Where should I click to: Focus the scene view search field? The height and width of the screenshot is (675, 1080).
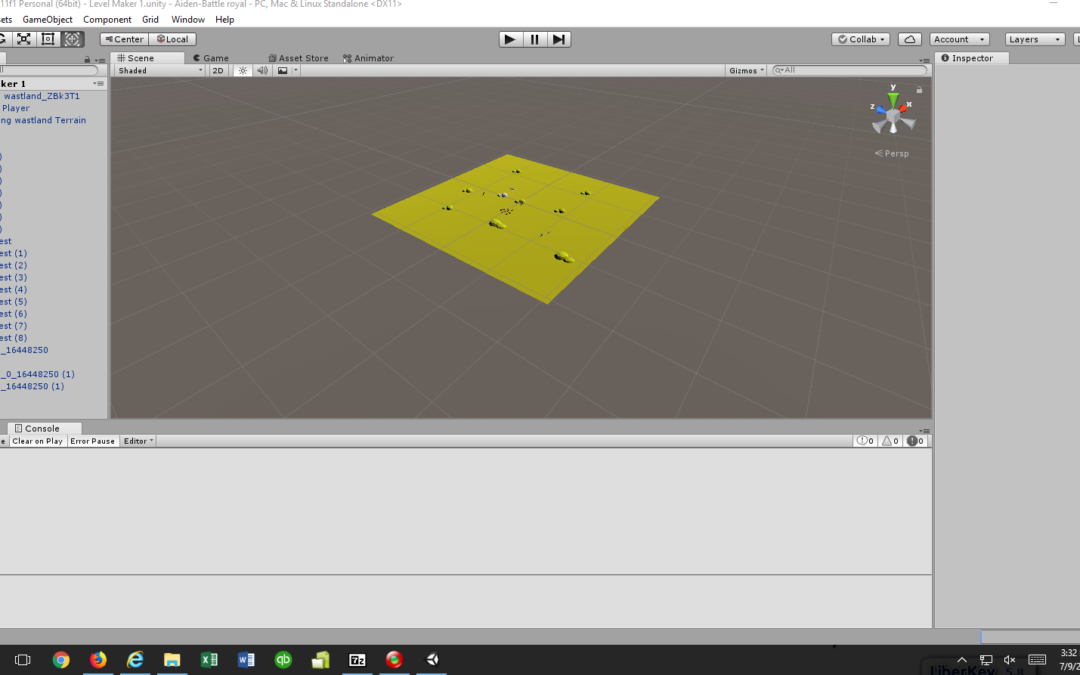849,70
